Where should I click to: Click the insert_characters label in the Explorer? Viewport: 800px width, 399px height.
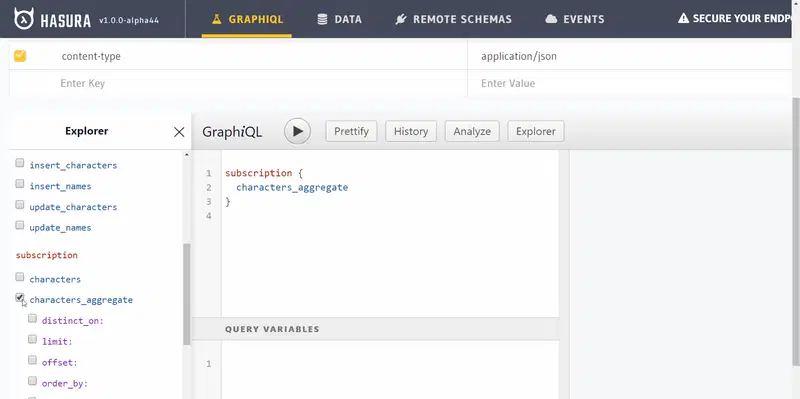[x=73, y=165]
